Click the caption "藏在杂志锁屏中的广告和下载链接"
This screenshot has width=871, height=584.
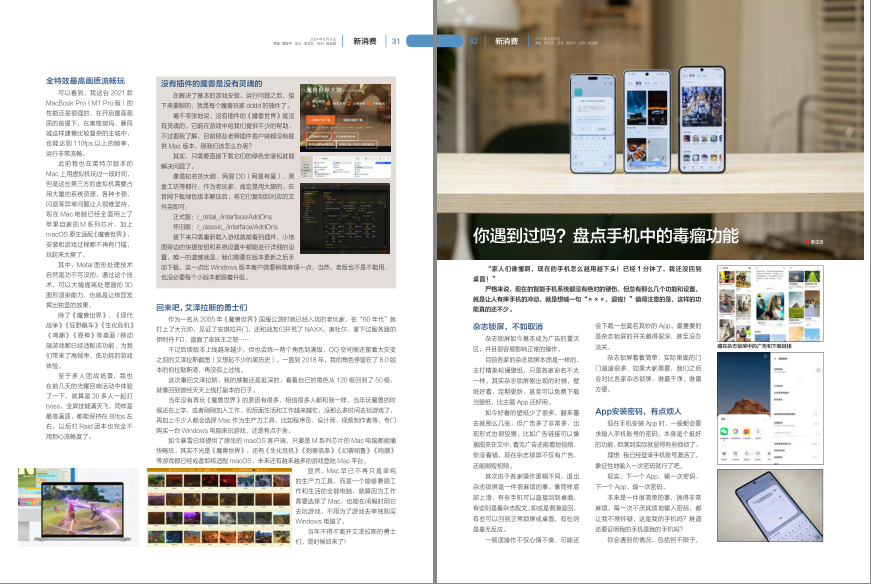754,346
